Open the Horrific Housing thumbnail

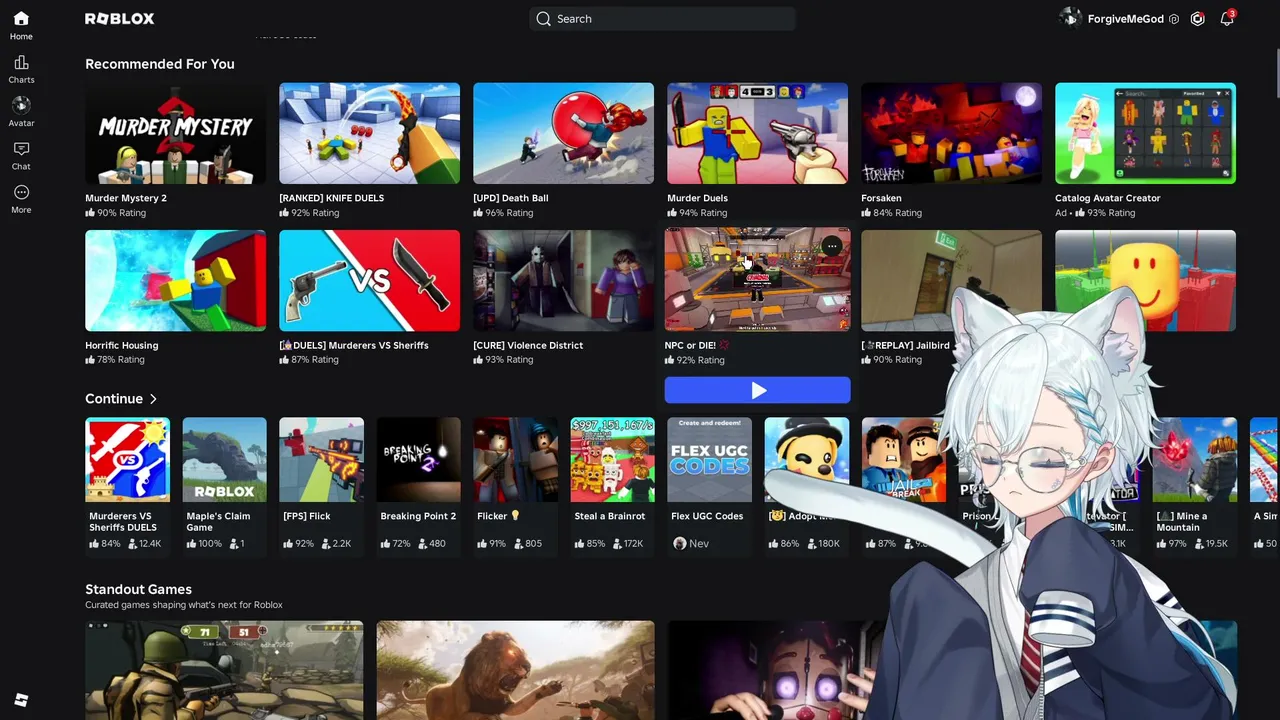pyautogui.click(x=175, y=281)
